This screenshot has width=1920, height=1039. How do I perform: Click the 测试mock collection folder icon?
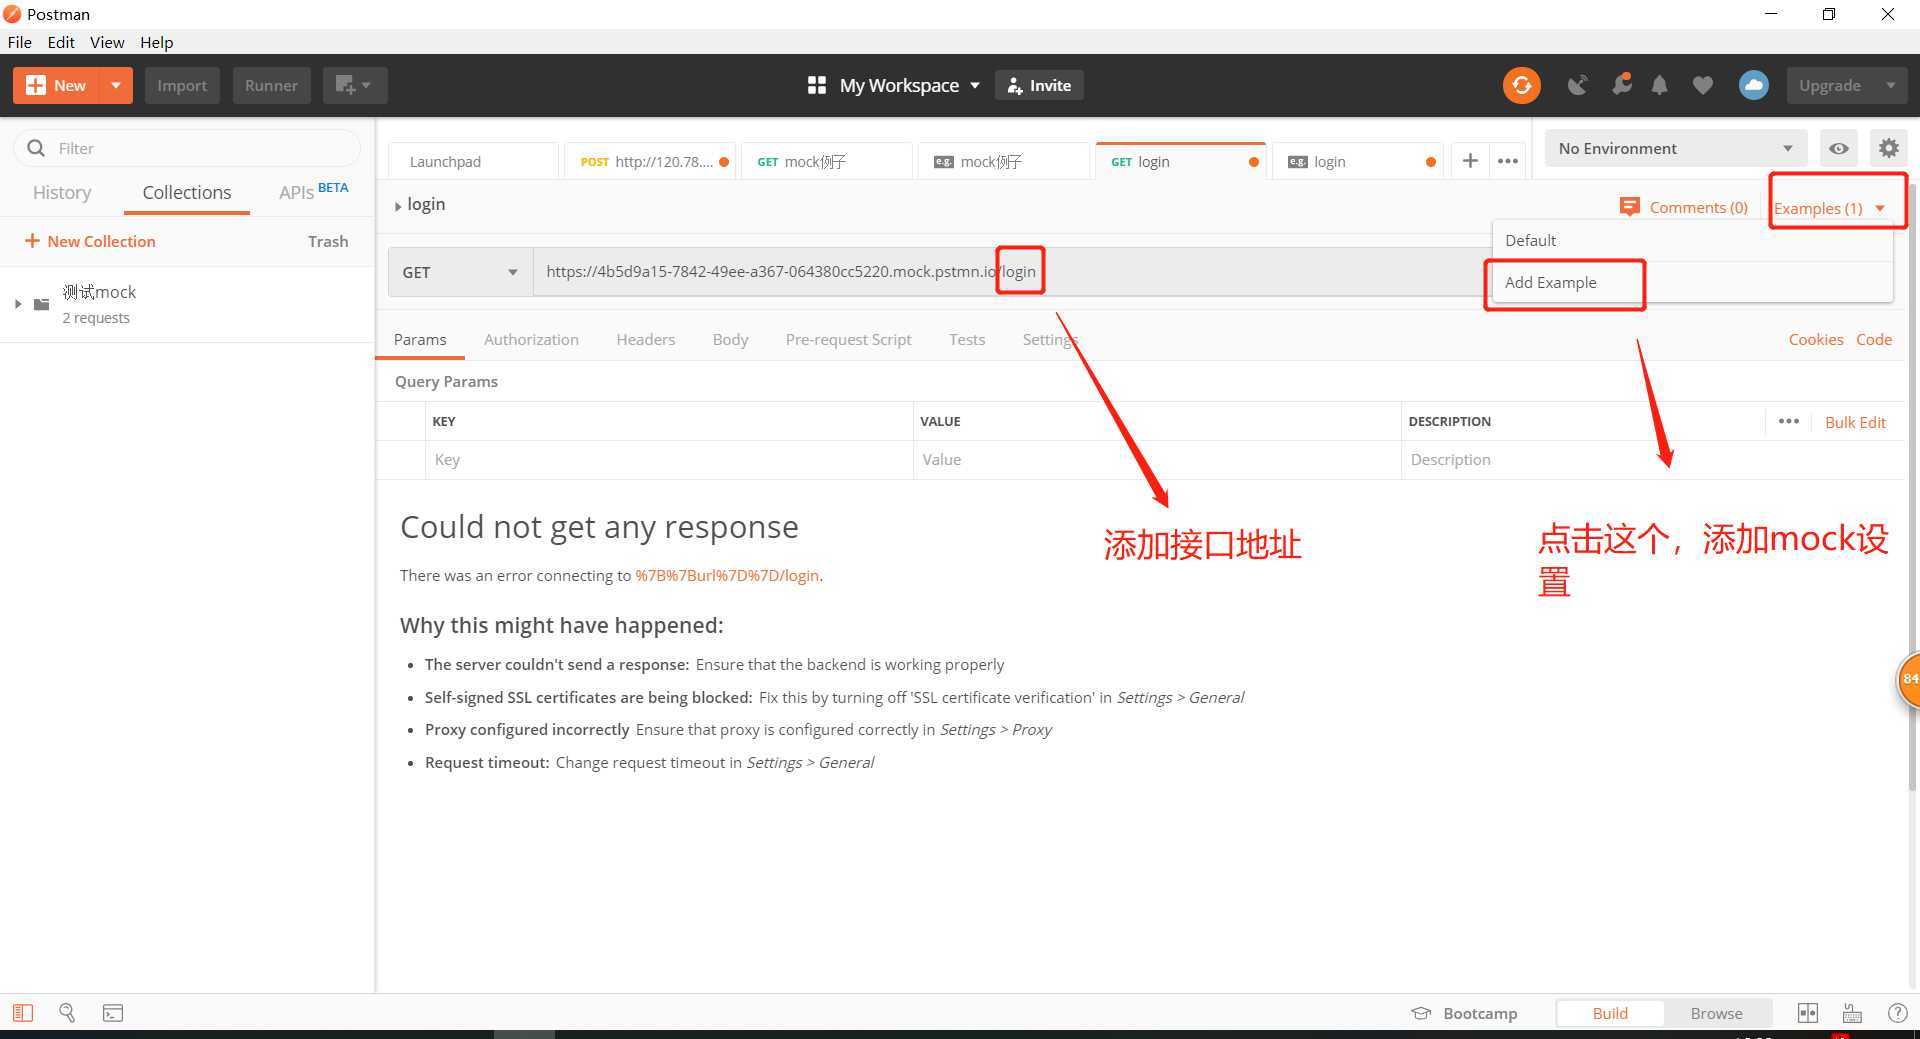[x=41, y=304]
